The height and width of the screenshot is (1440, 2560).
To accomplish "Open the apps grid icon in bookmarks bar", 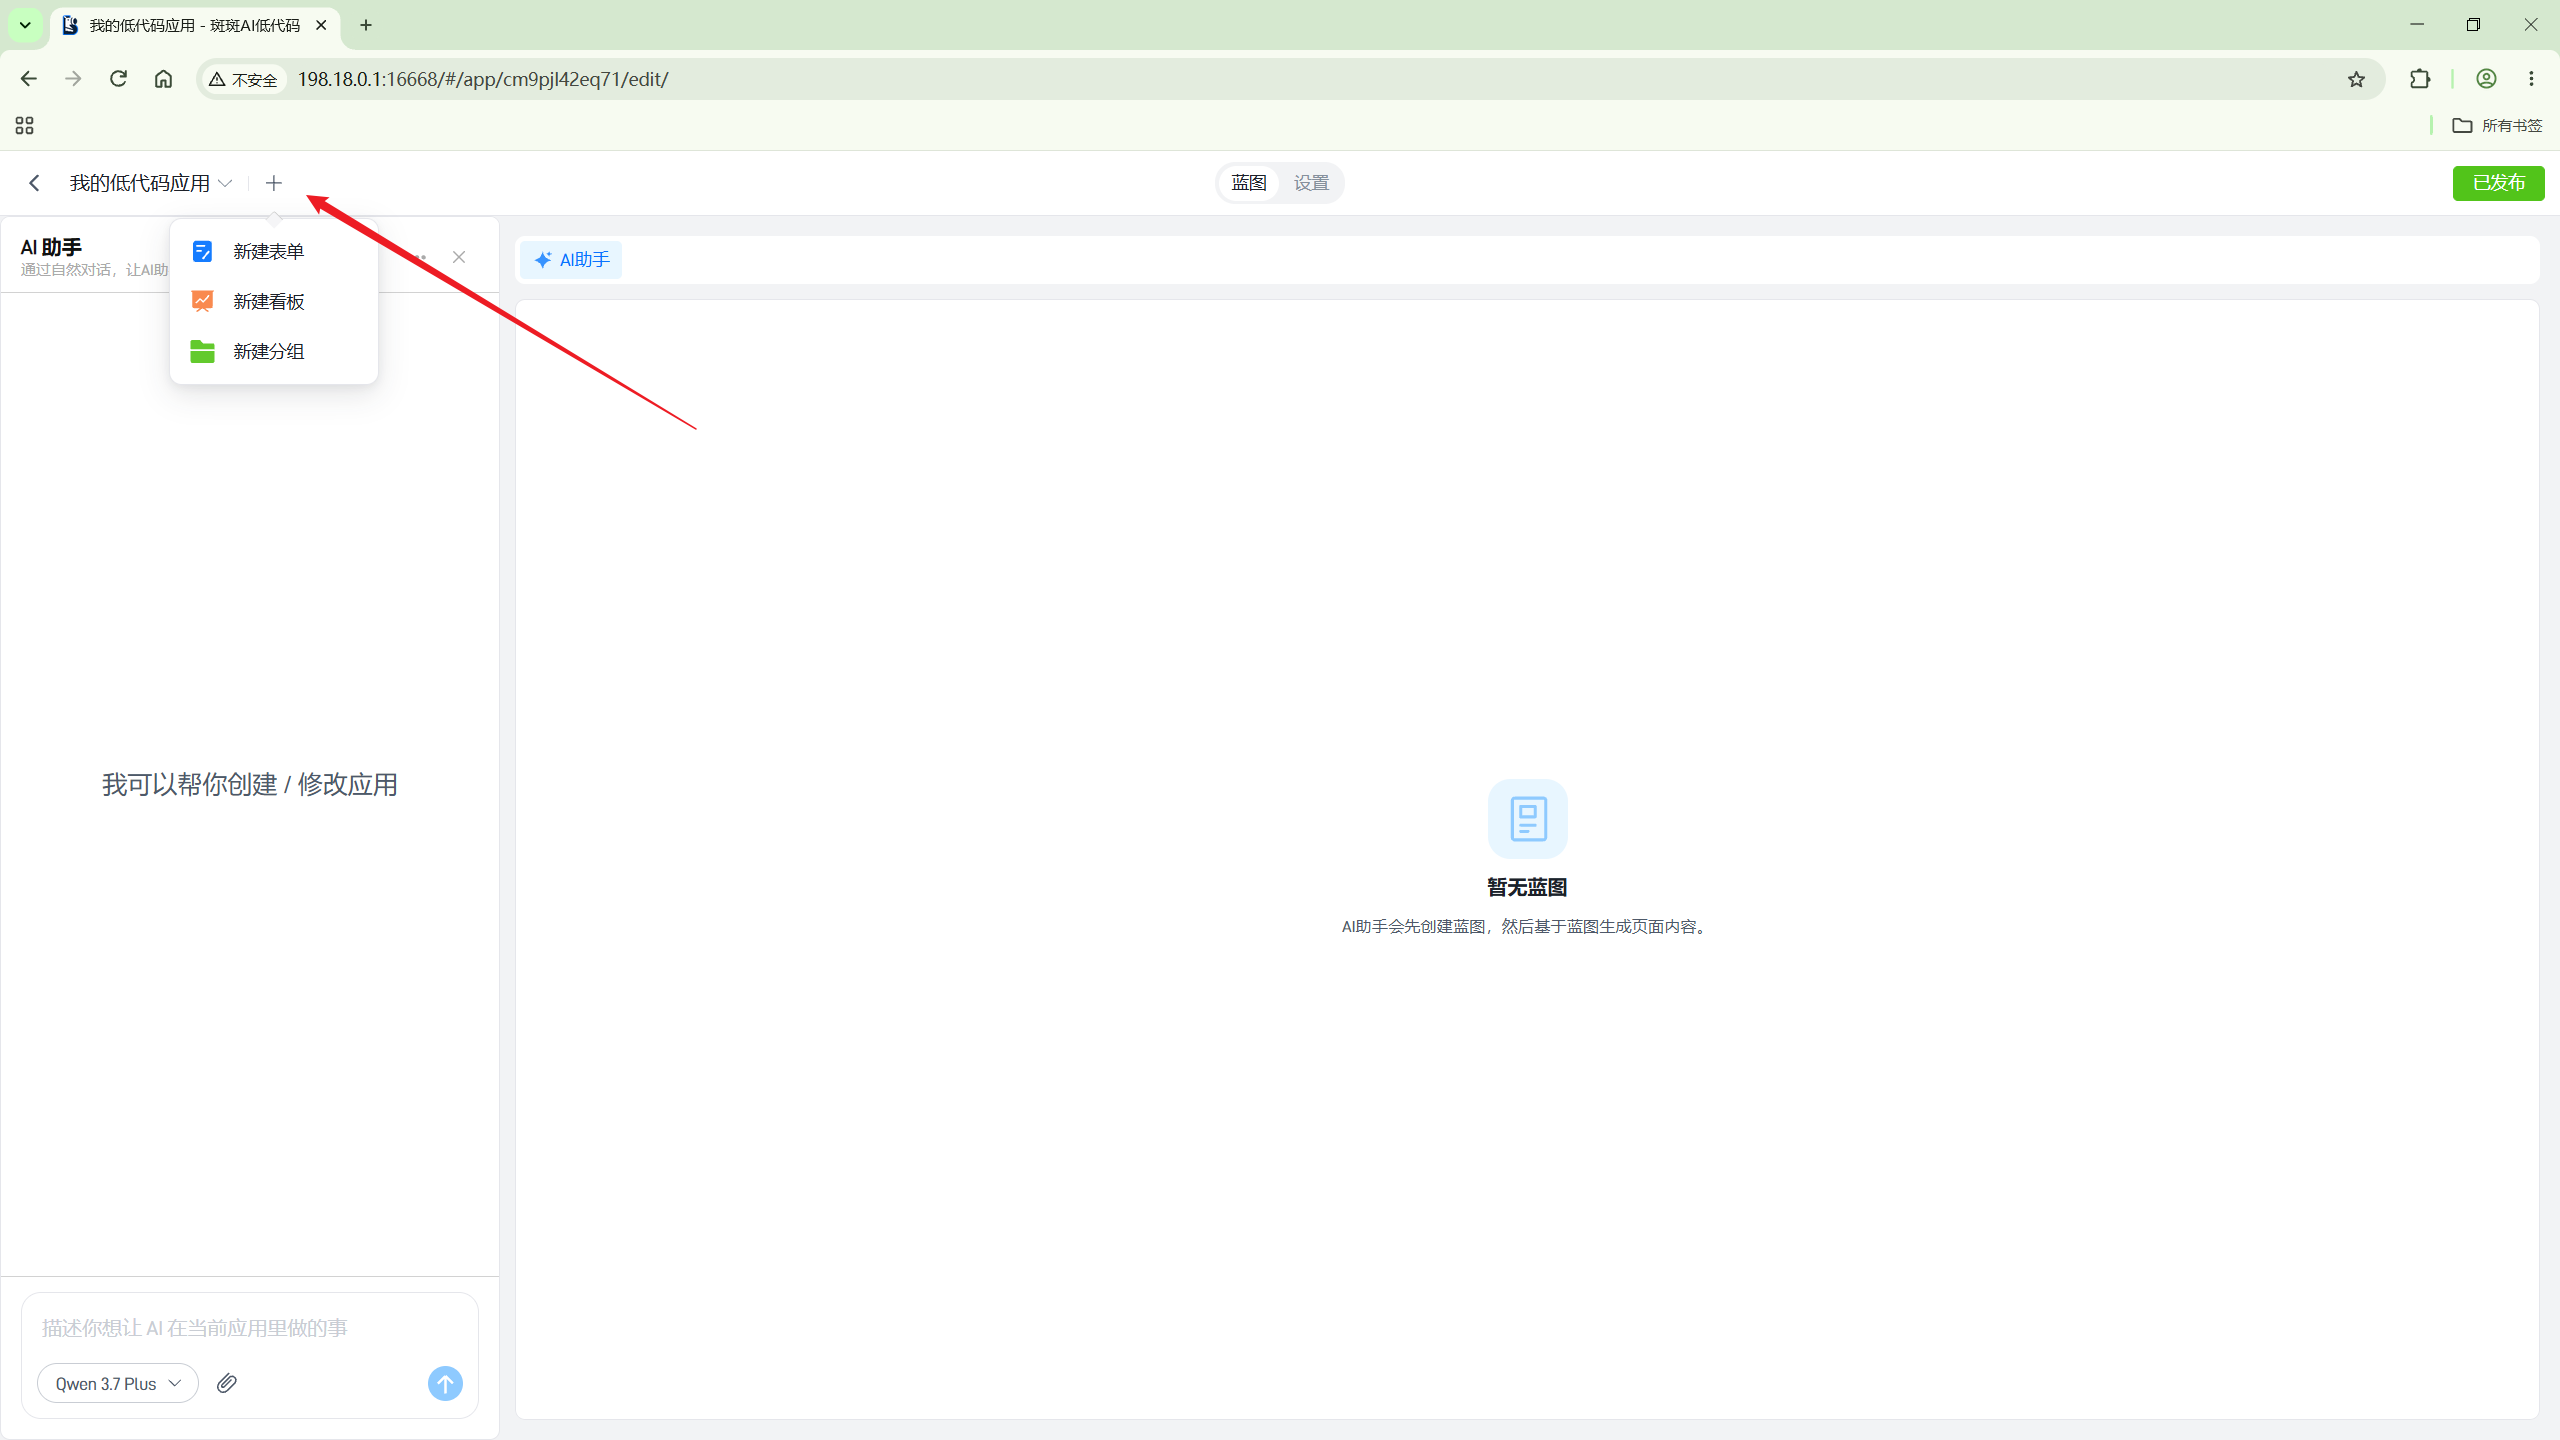I will [25, 125].
